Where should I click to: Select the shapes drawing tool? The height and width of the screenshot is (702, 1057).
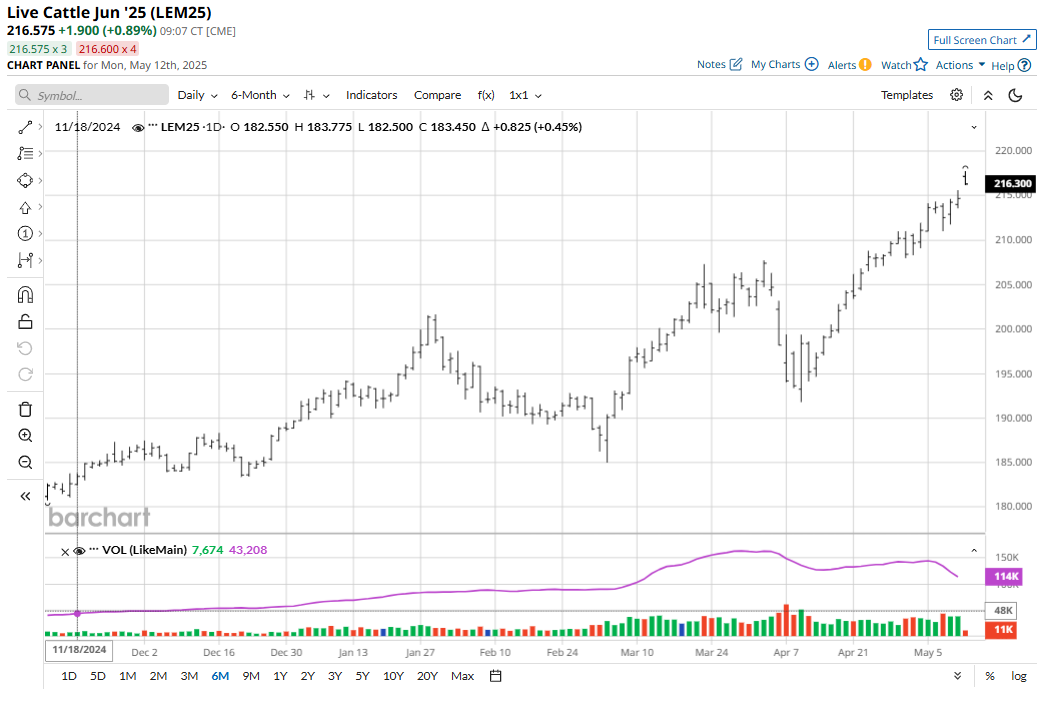pos(25,181)
